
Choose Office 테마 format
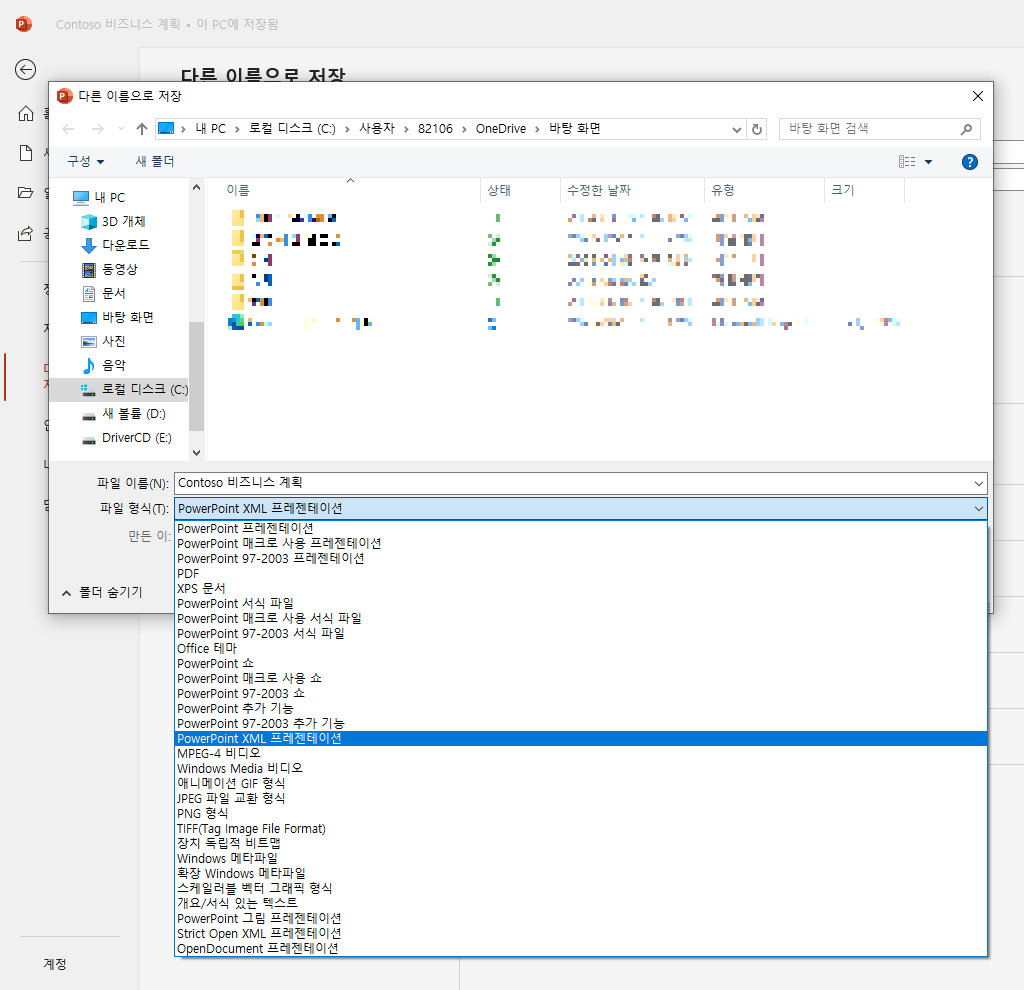[581, 648]
